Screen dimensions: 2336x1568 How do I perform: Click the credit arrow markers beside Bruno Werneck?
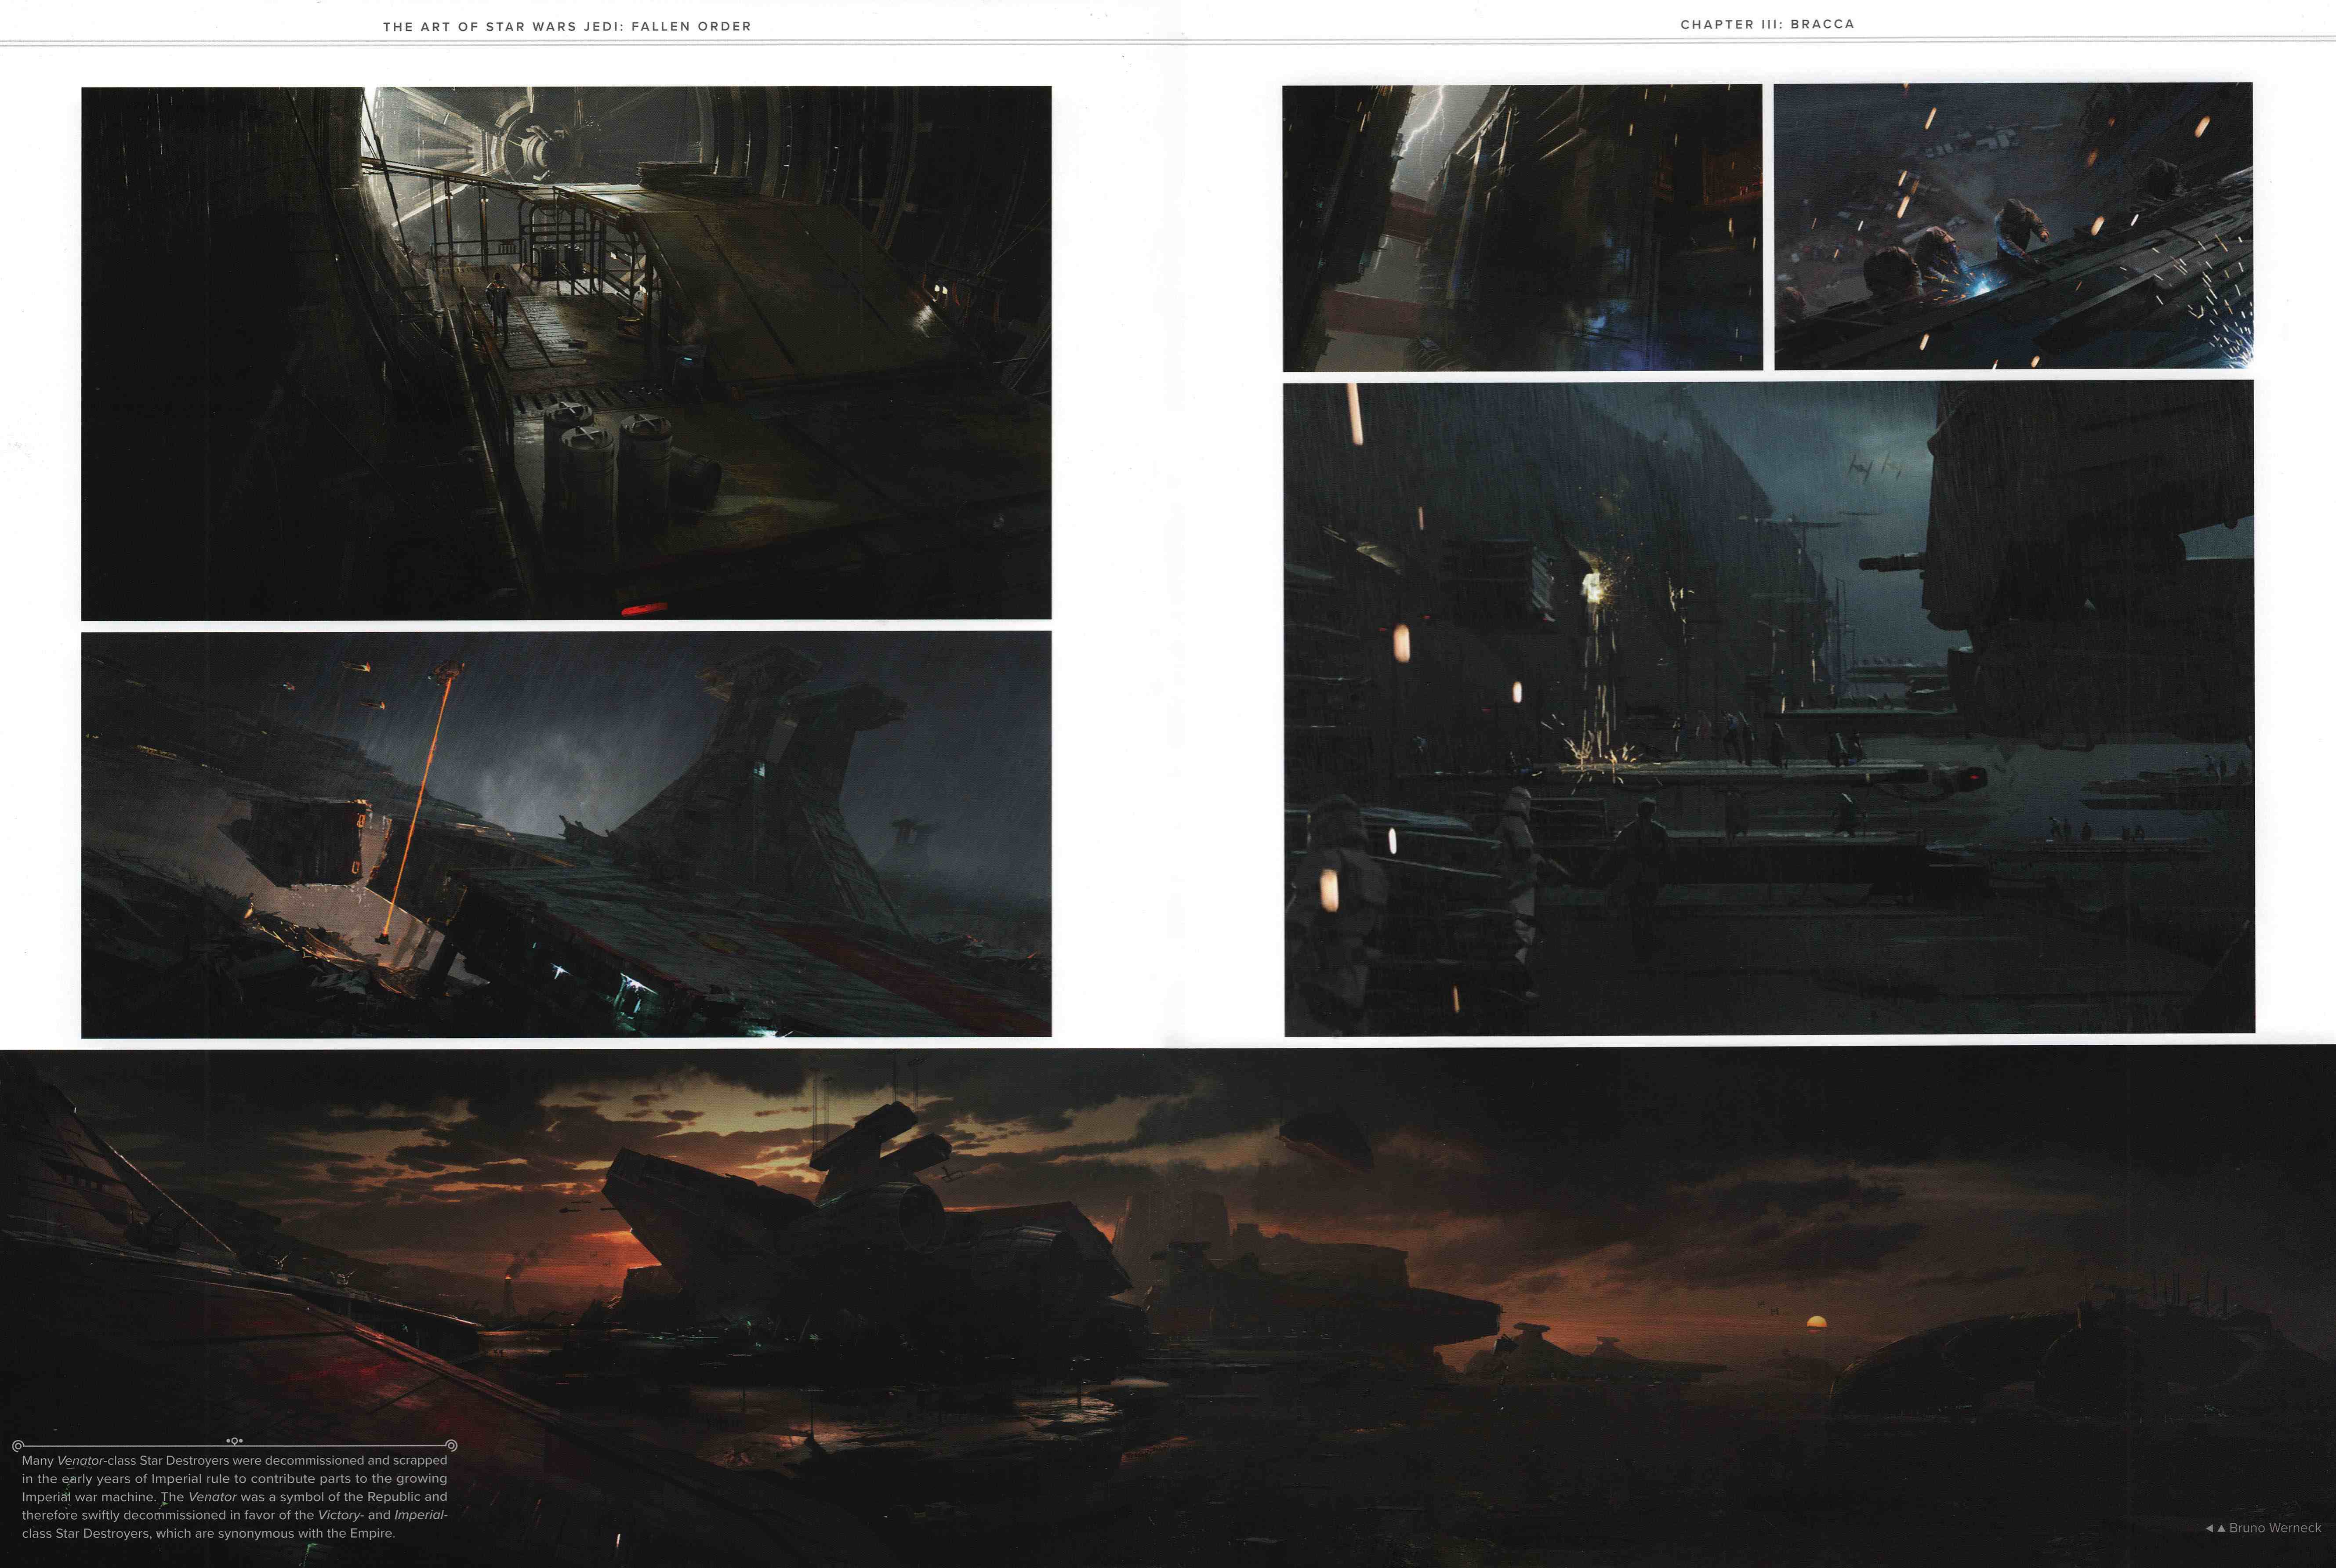pos(2215,1529)
